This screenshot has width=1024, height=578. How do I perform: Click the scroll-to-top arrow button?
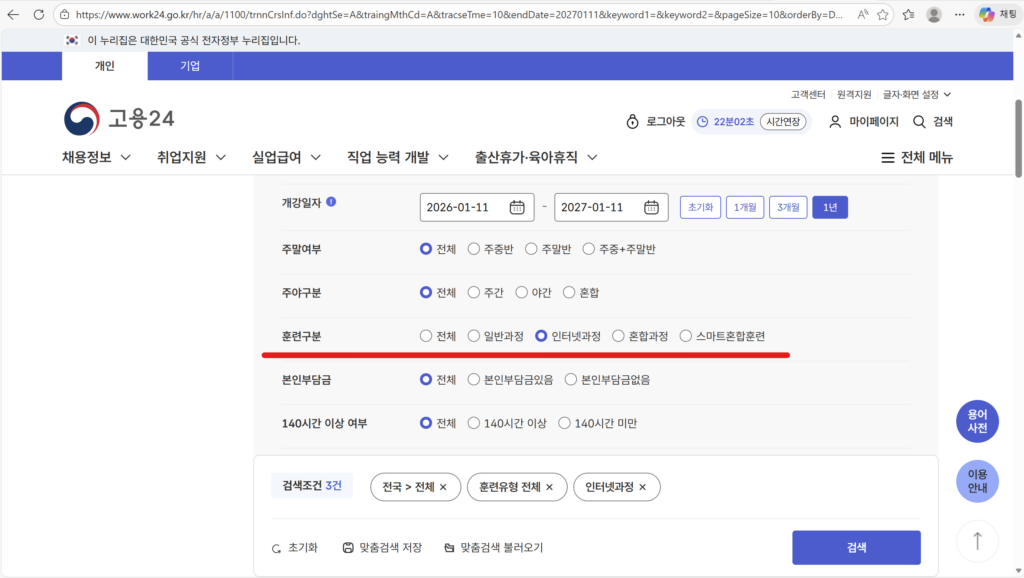tap(977, 540)
